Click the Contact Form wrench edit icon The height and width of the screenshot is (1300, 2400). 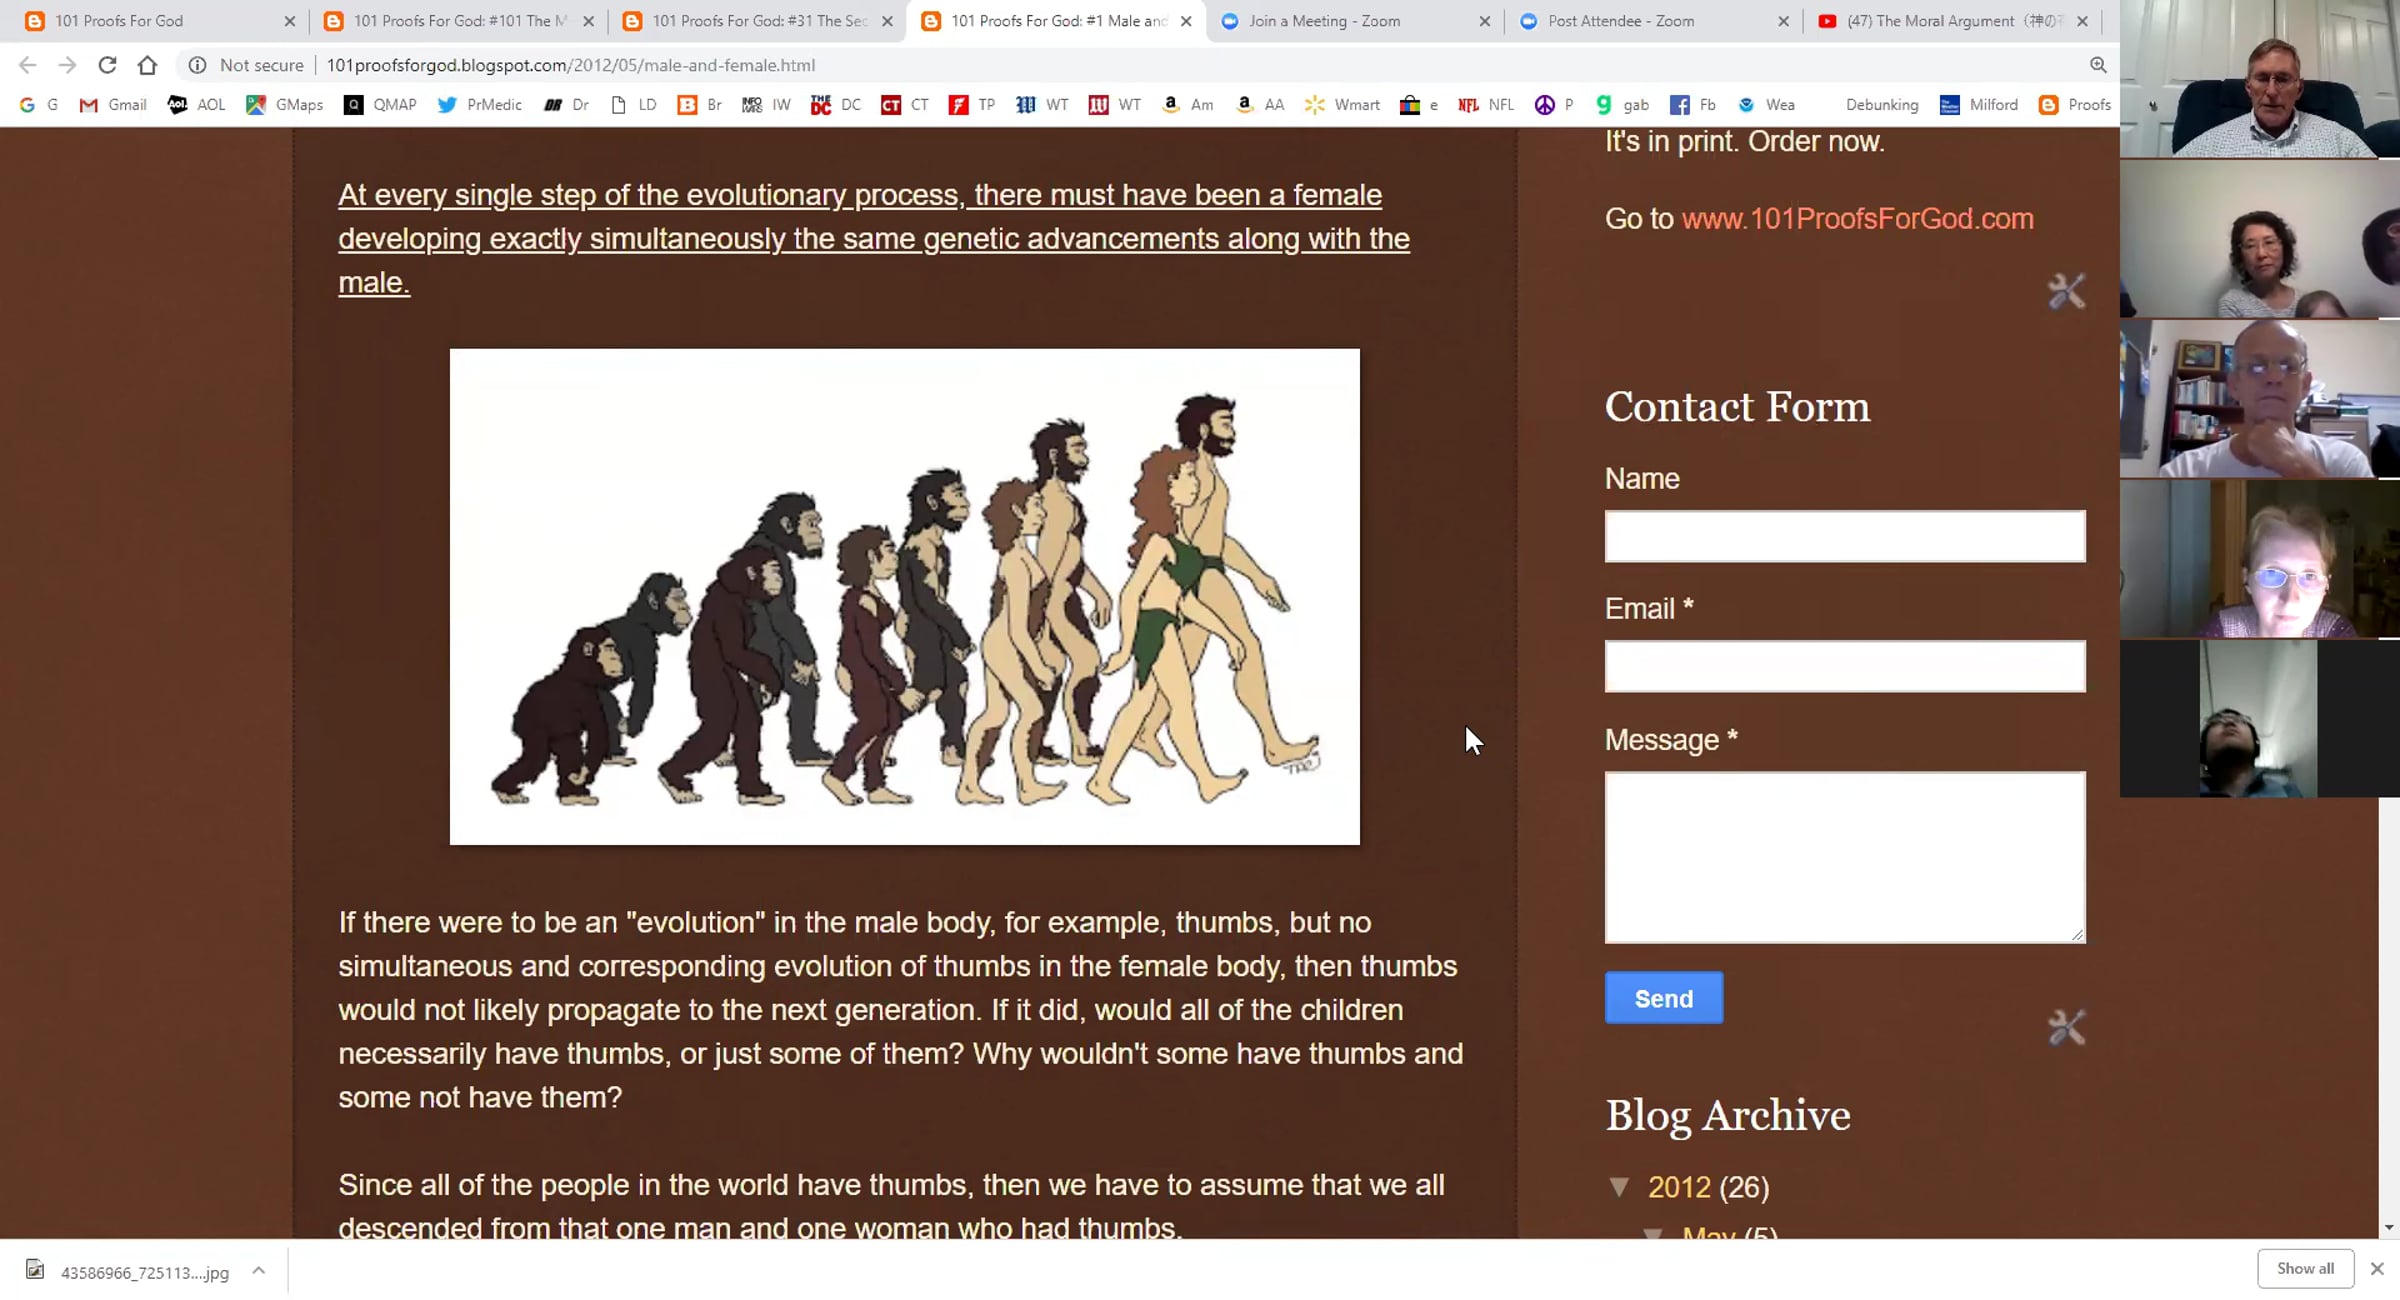[x=2066, y=1027]
